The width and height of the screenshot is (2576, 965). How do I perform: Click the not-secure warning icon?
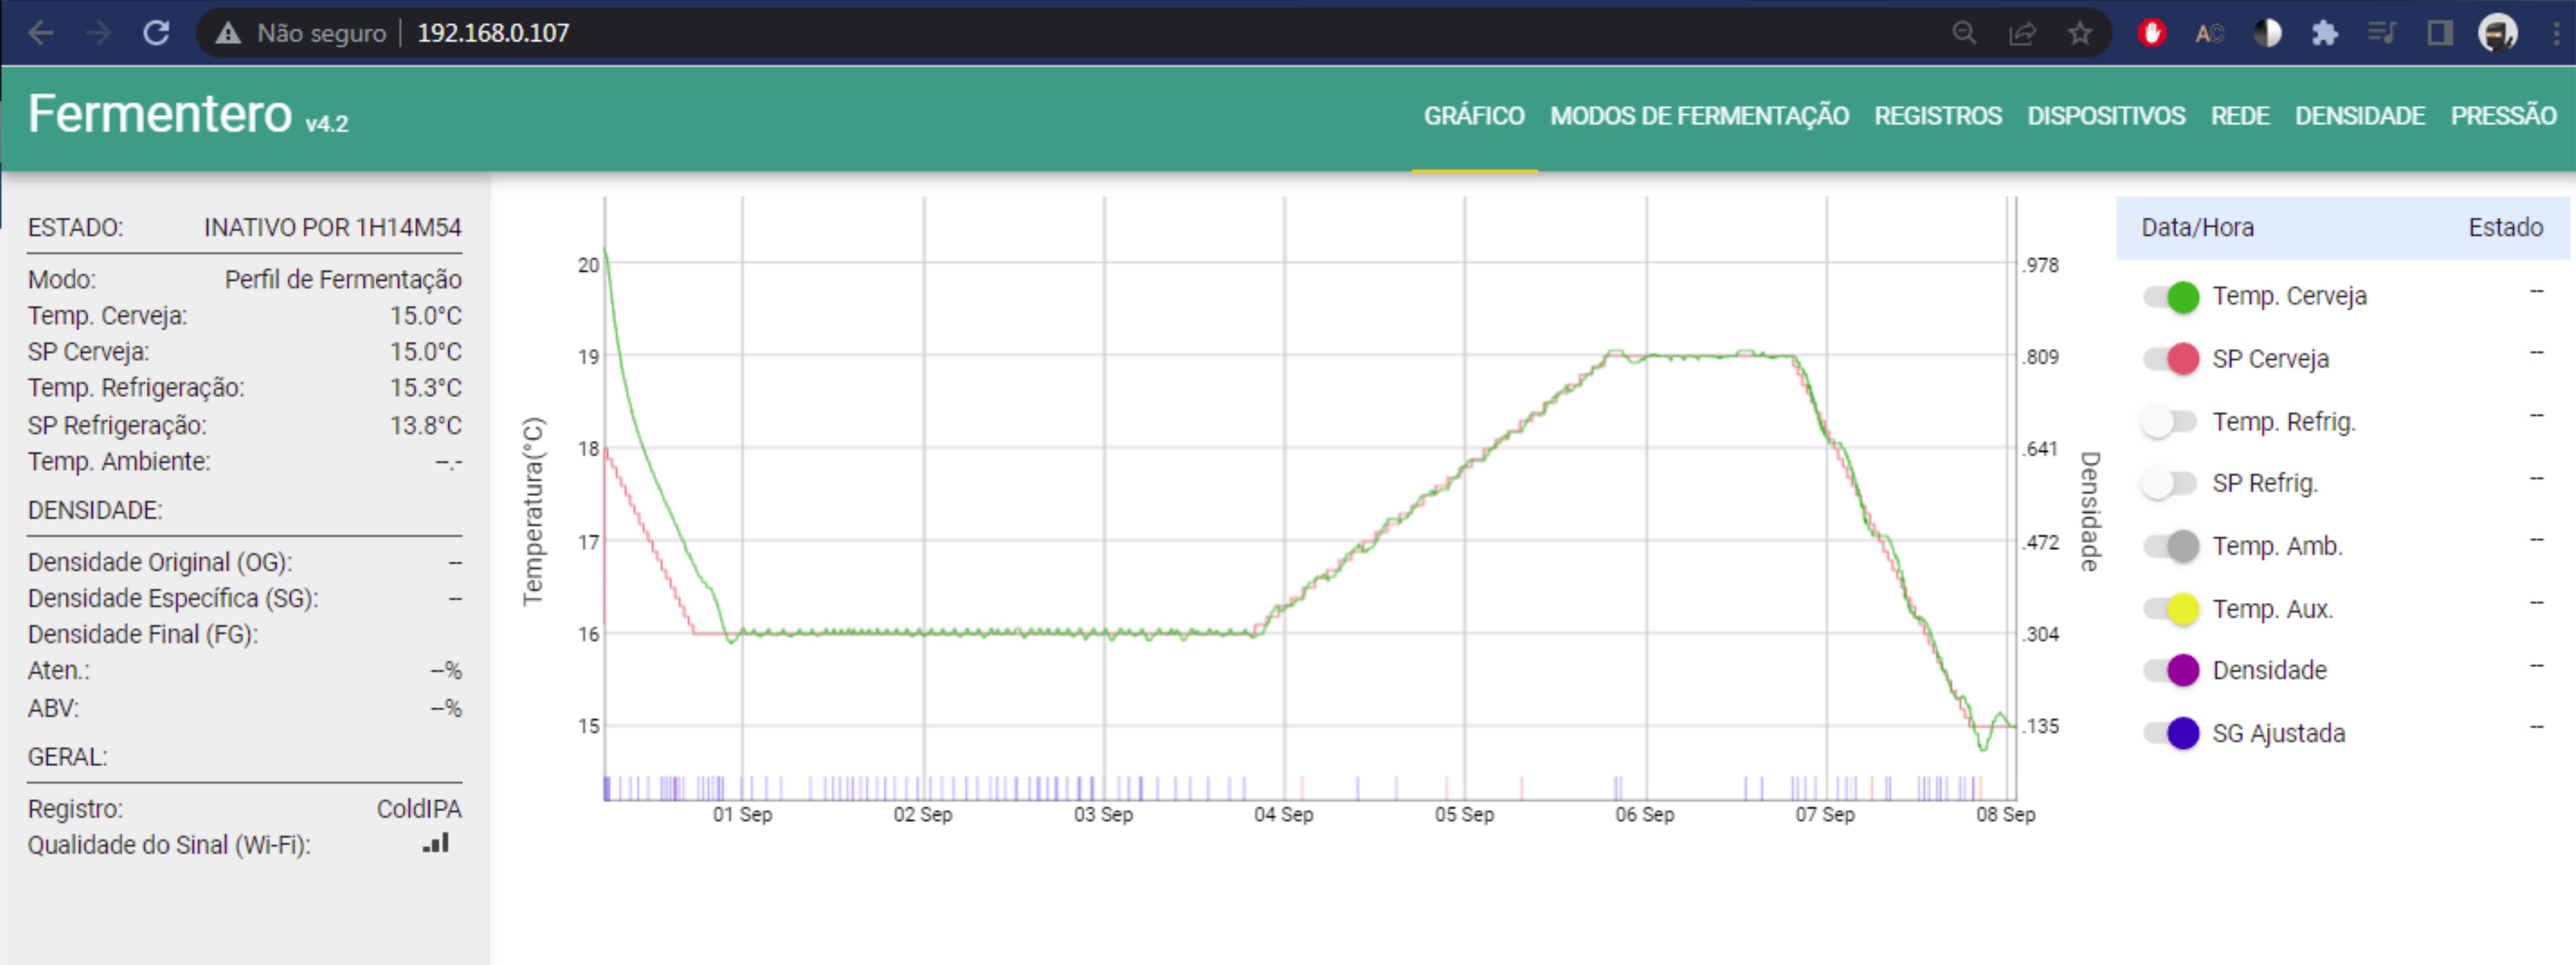click(228, 33)
